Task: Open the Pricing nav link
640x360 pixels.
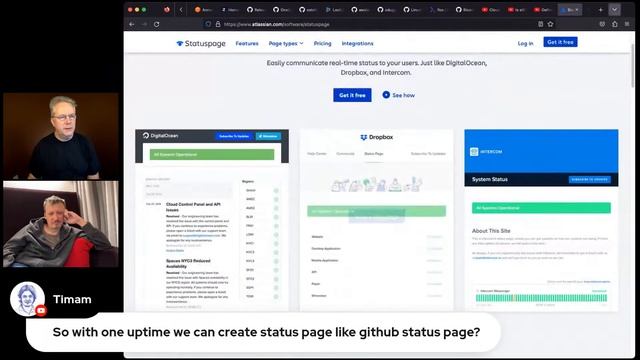Action: tap(322, 43)
